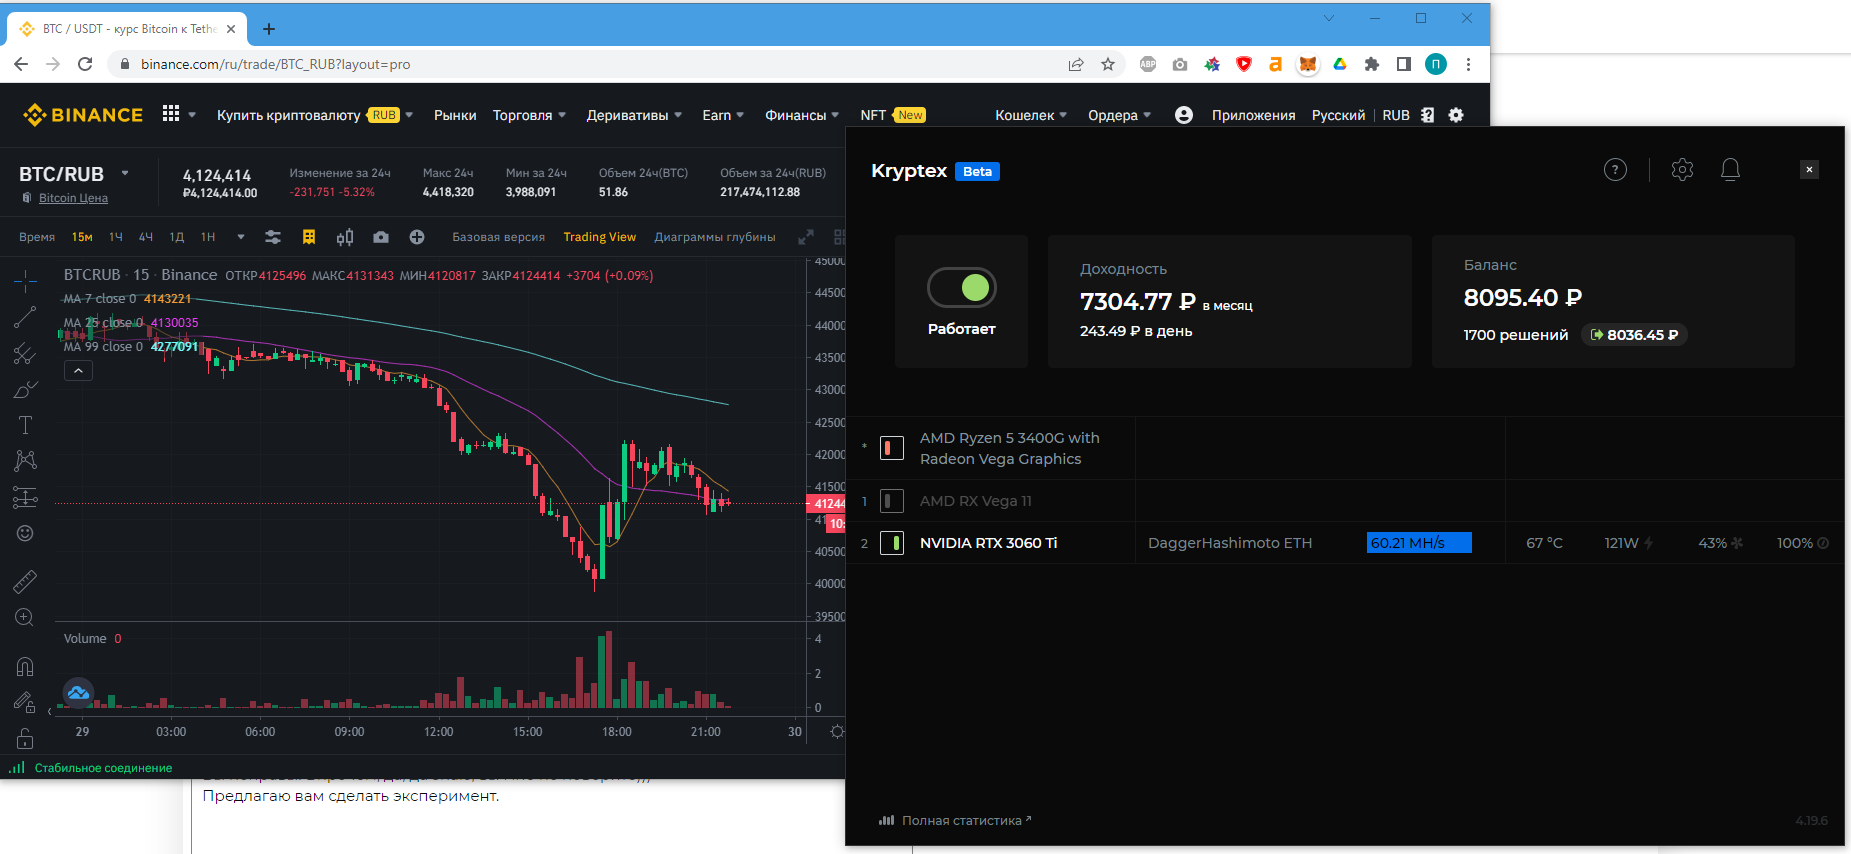Toggle the NVIDIA RTX 3060 Ti device

click(892, 543)
